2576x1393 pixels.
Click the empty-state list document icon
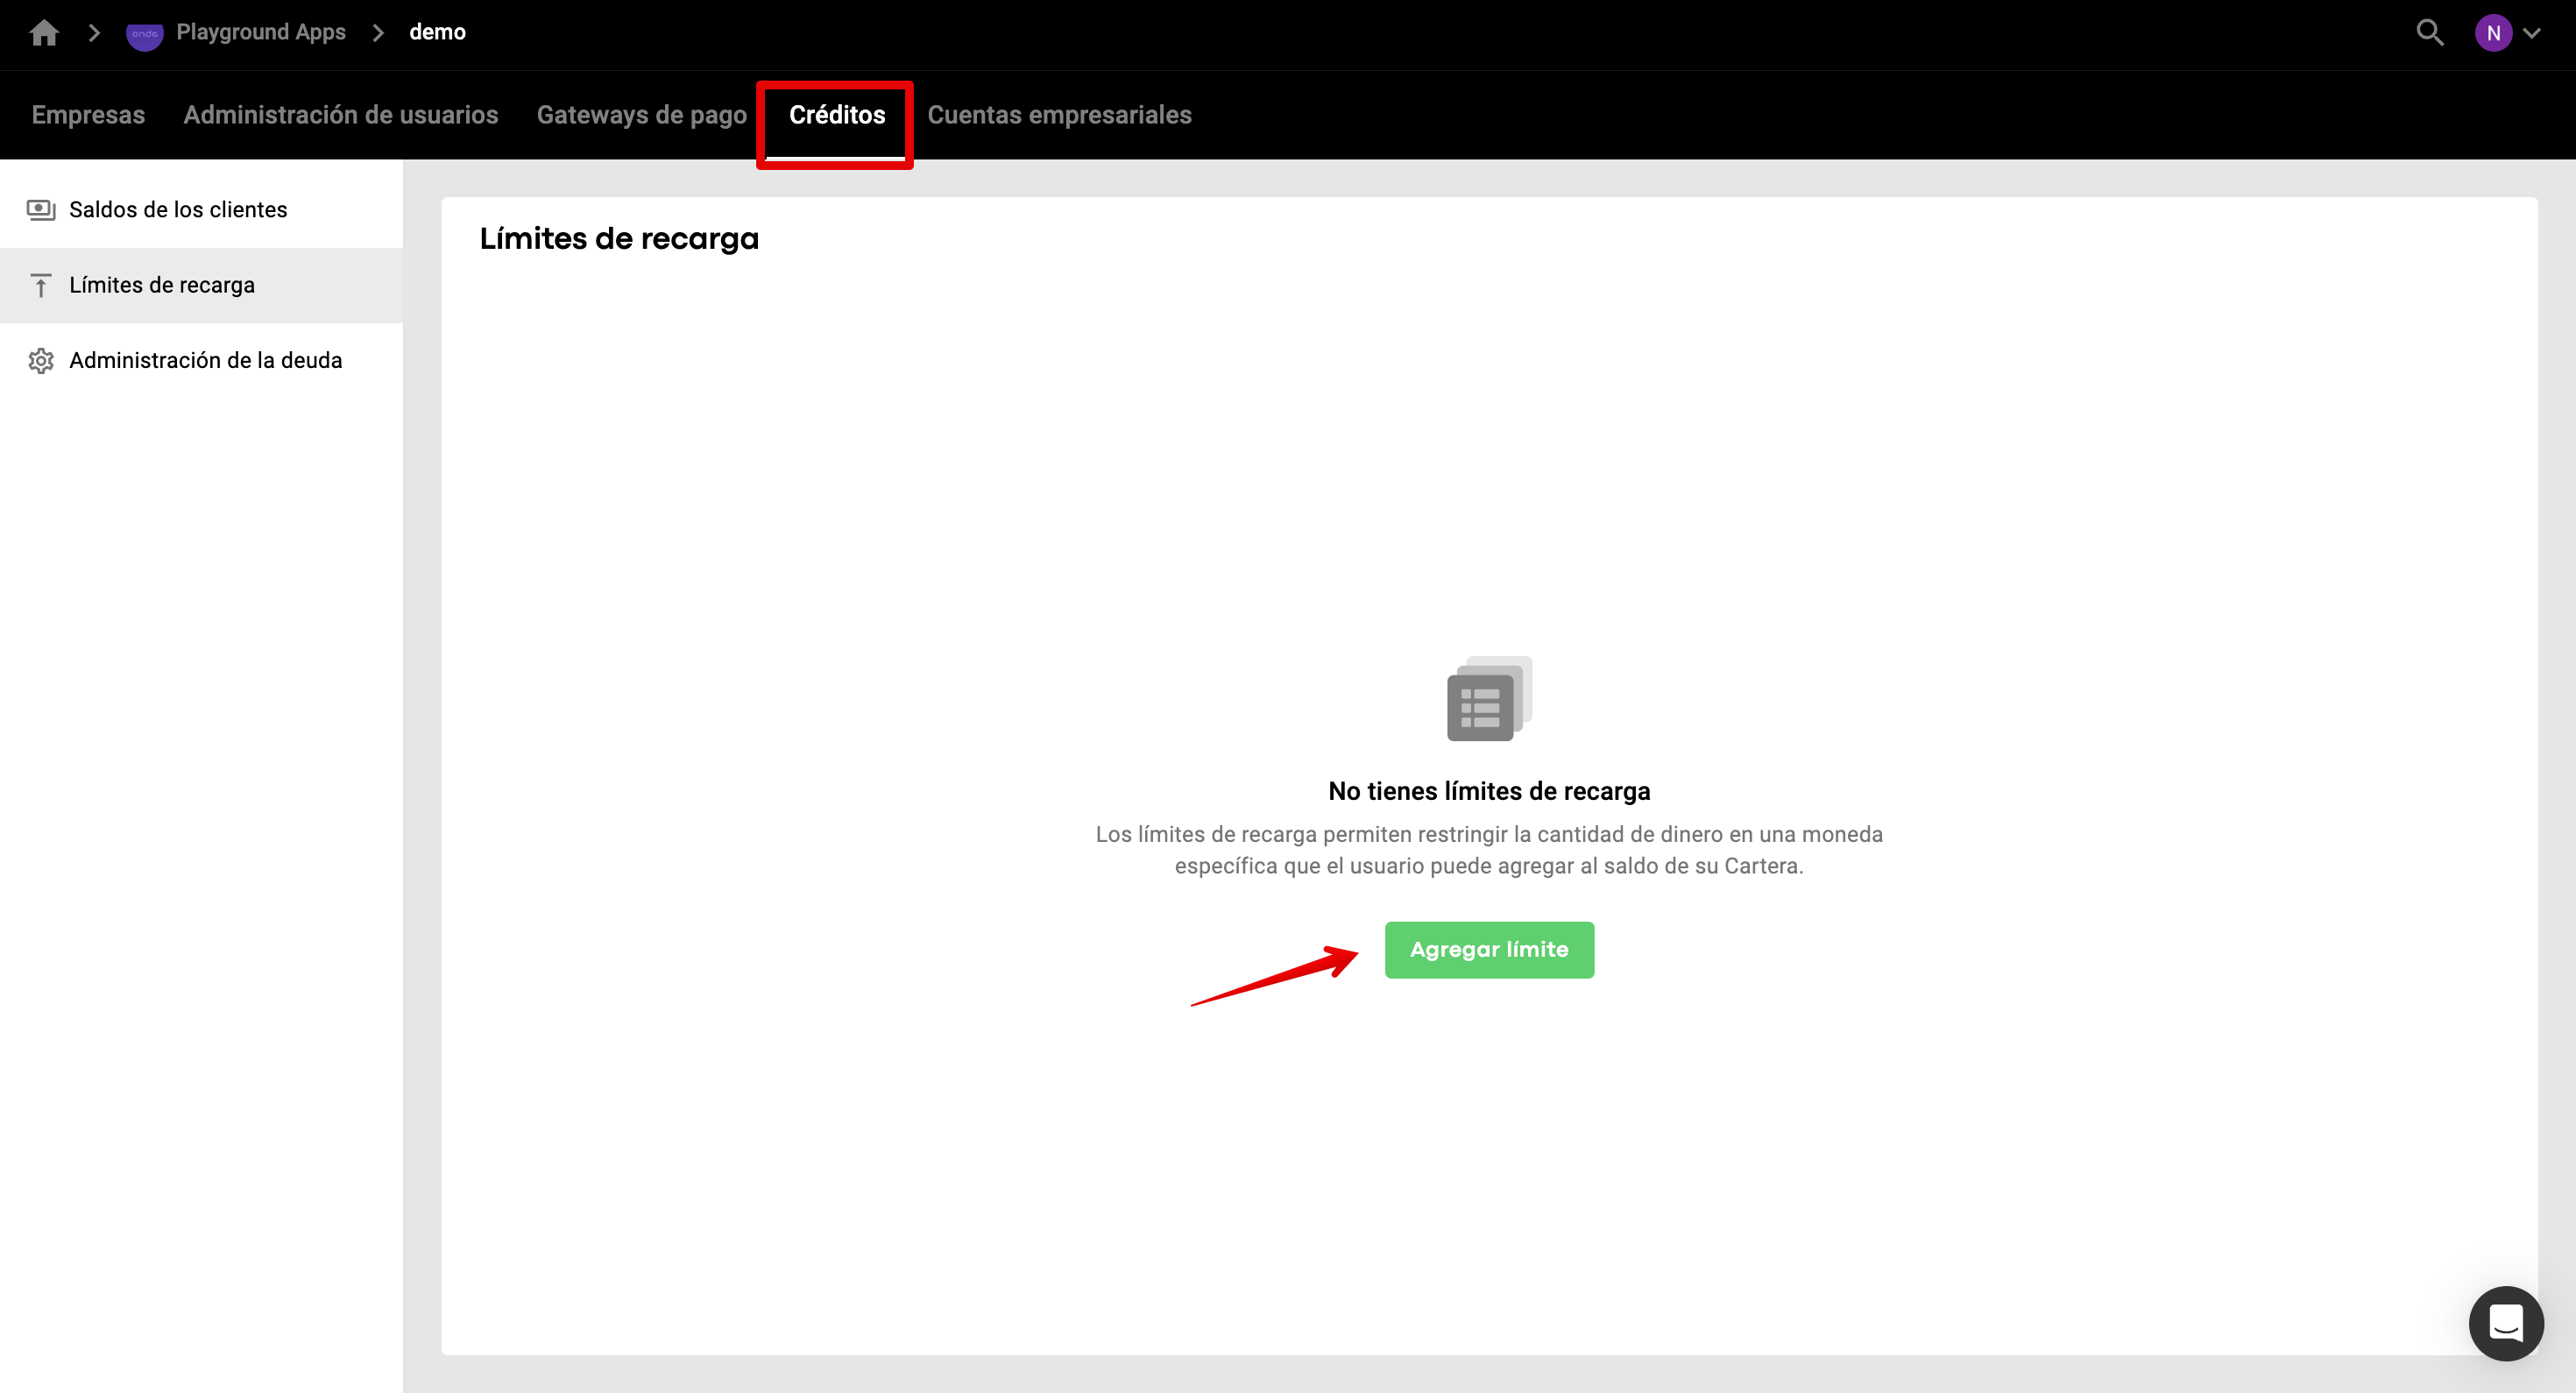(1488, 699)
